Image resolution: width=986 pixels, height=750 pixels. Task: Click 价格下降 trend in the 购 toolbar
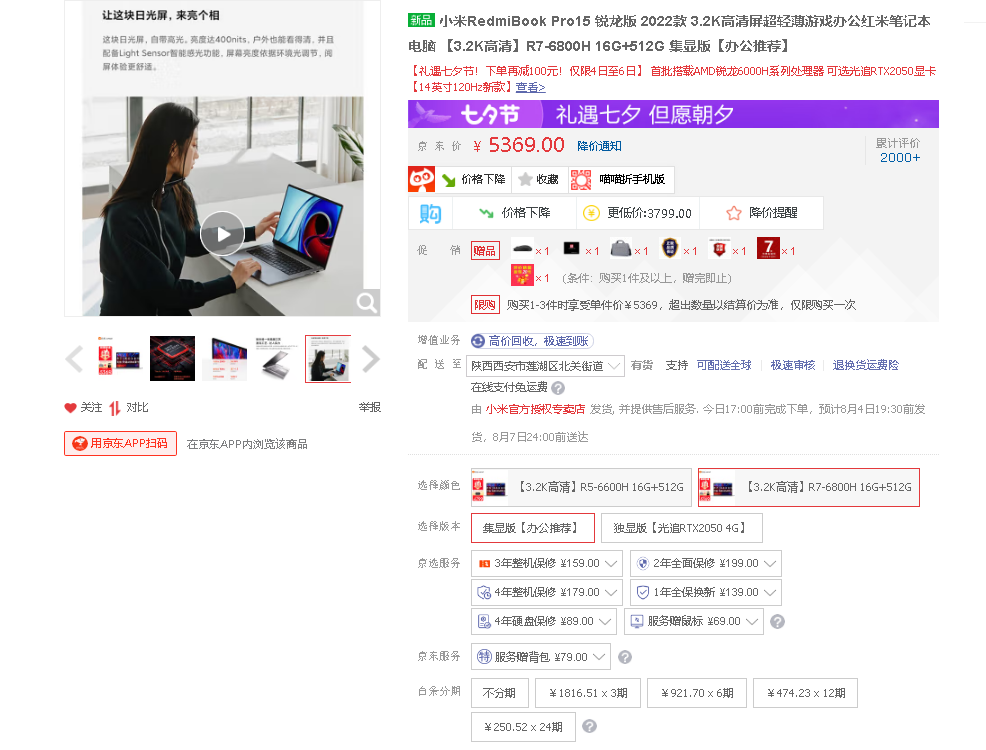pos(514,213)
